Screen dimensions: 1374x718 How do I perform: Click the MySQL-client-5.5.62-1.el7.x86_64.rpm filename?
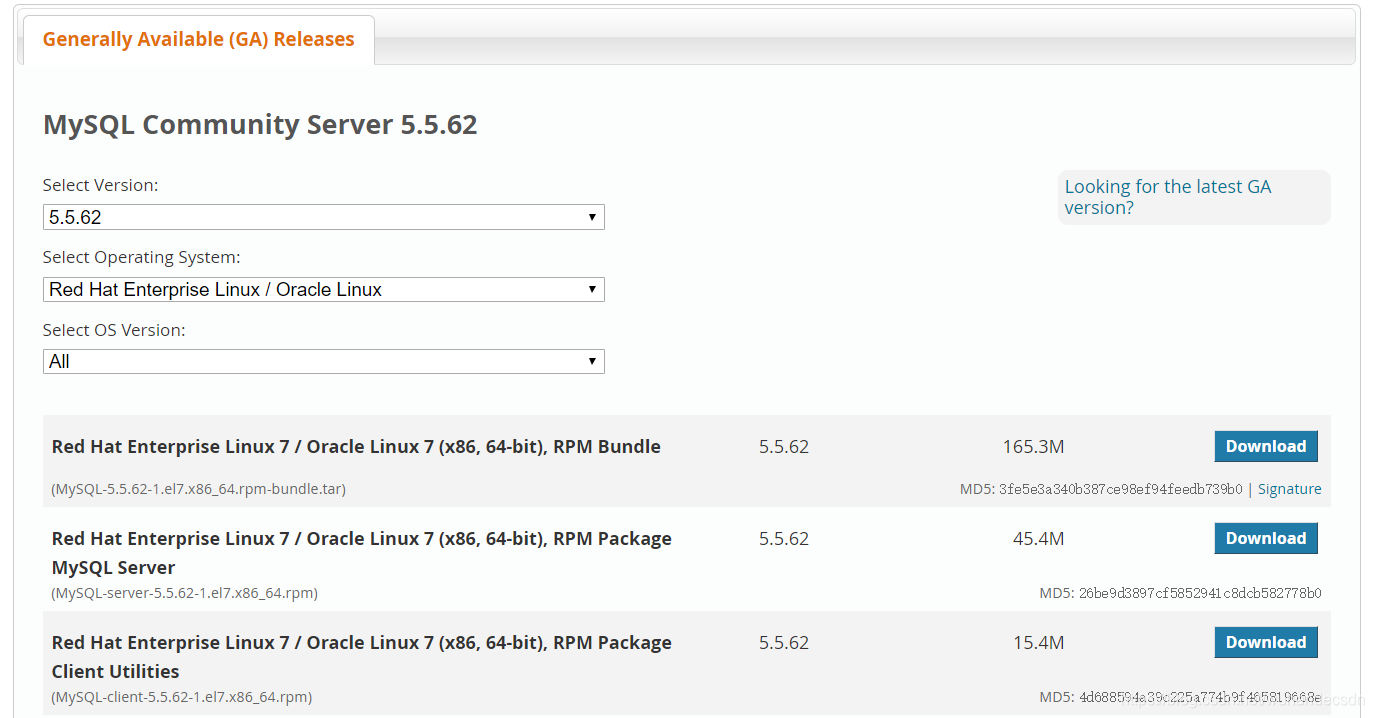(x=182, y=697)
